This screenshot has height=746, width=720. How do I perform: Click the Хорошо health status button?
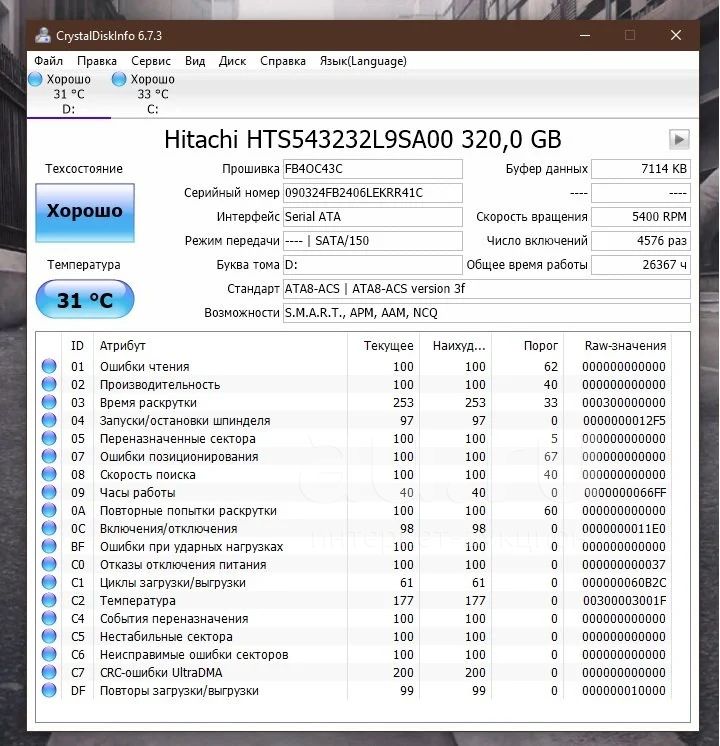pyautogui.click(x=85, y=213)
